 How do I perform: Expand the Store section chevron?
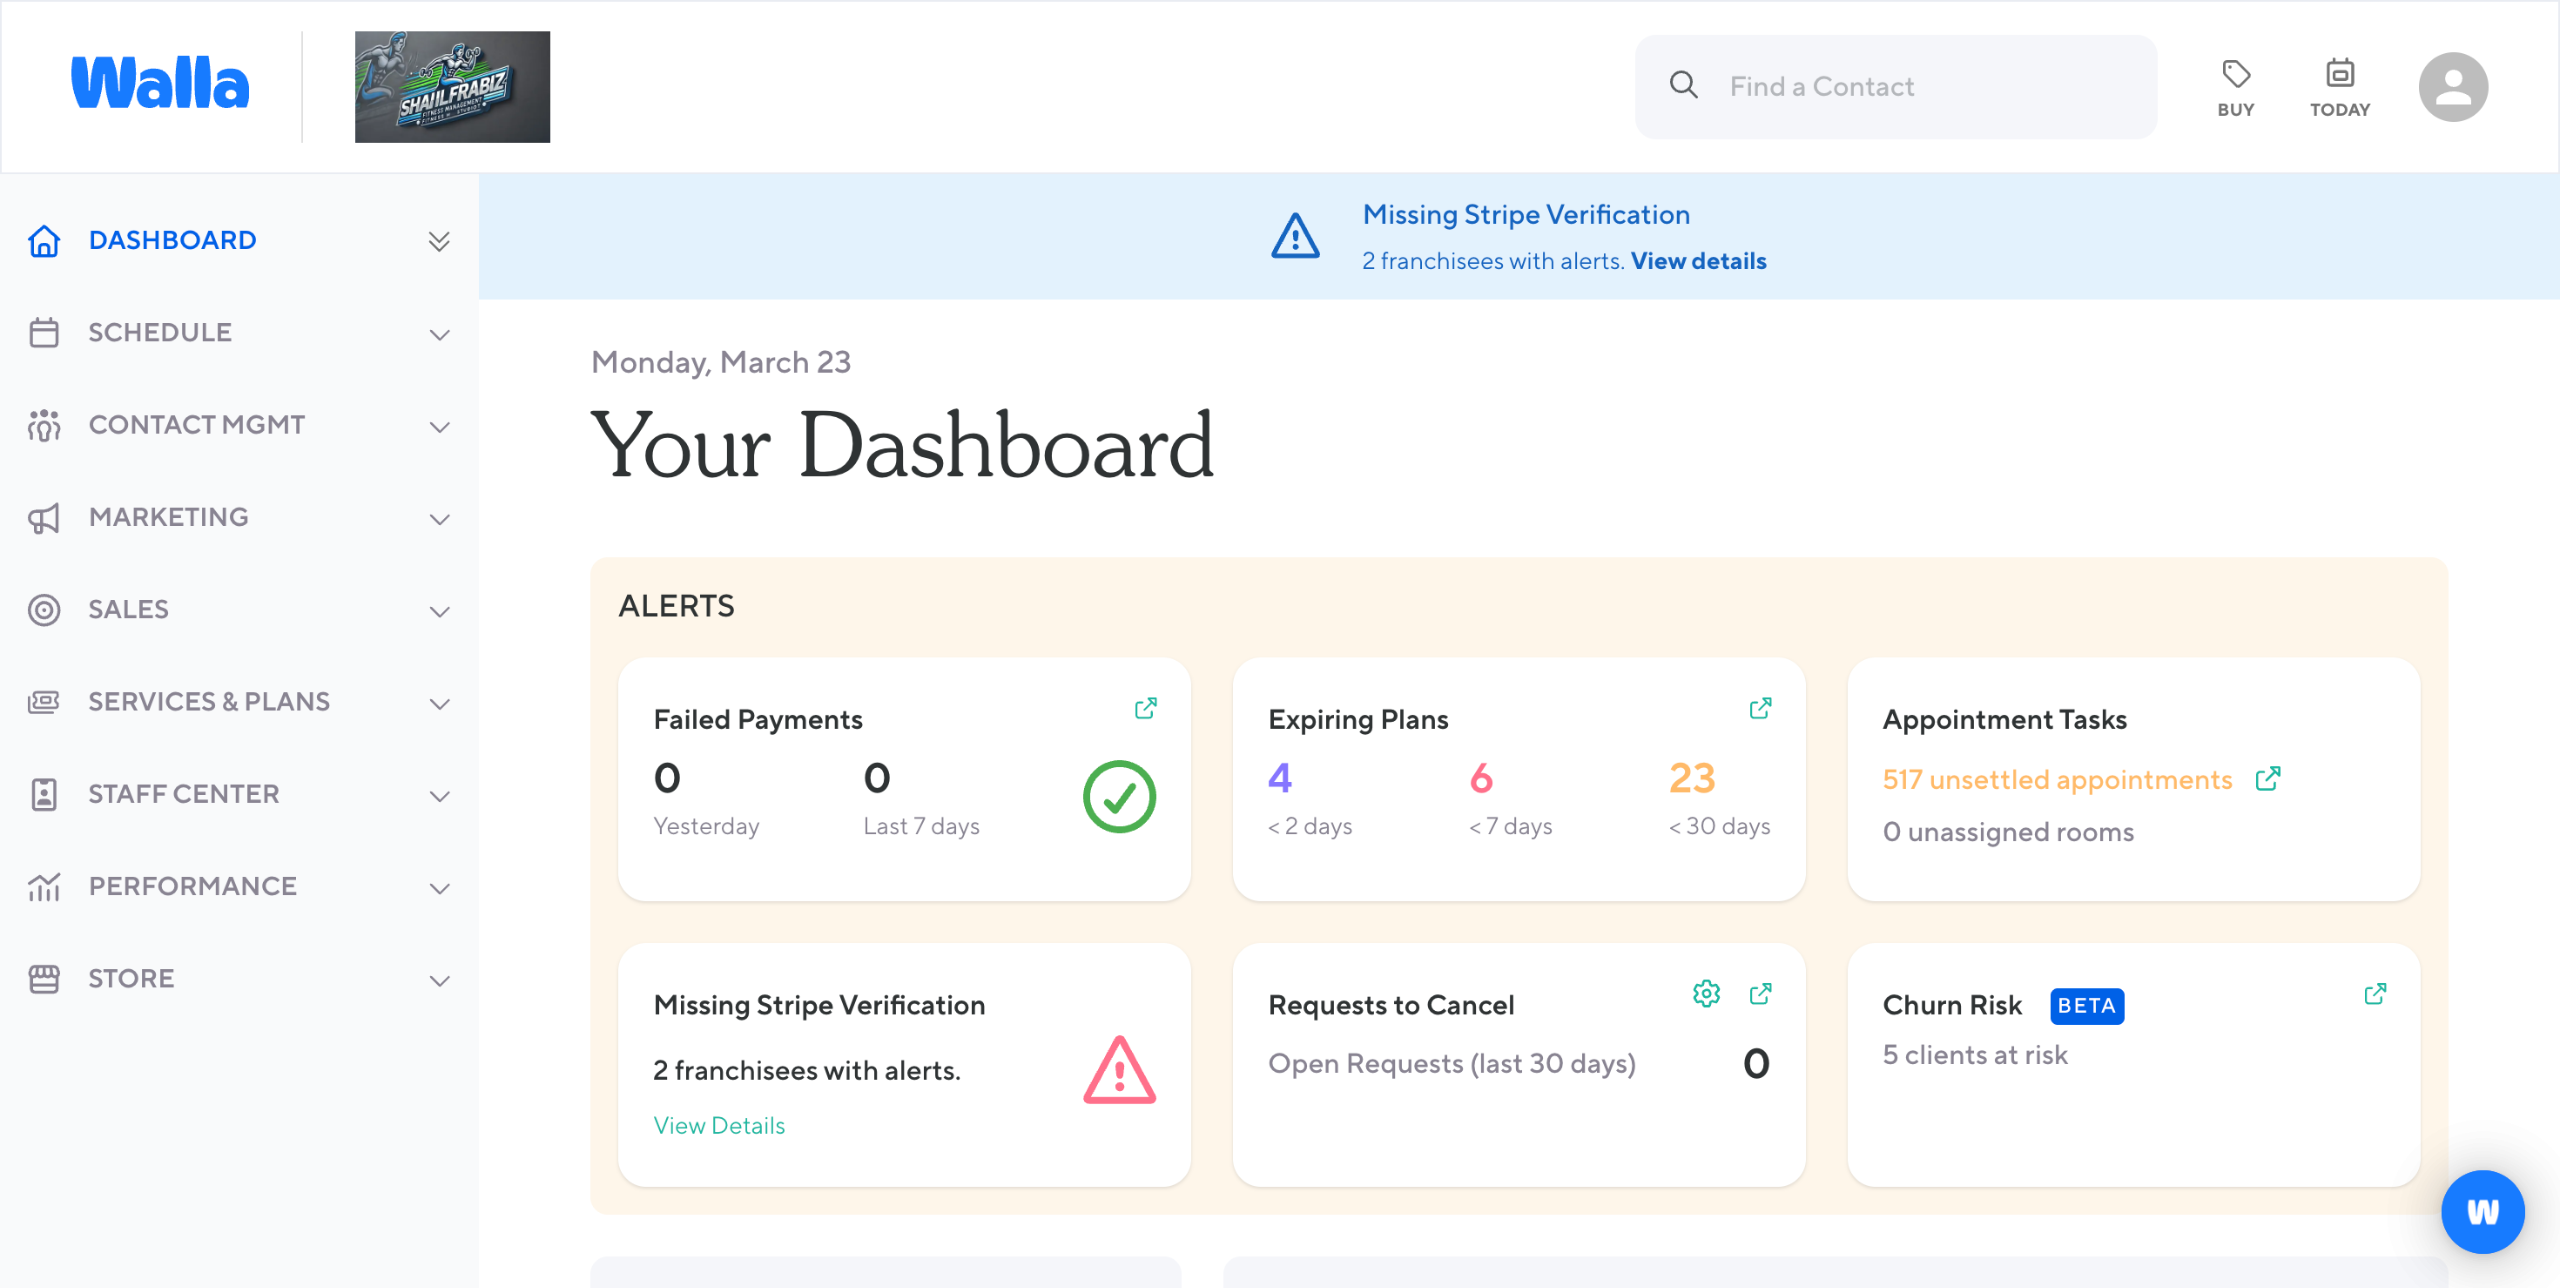[439, 980]
